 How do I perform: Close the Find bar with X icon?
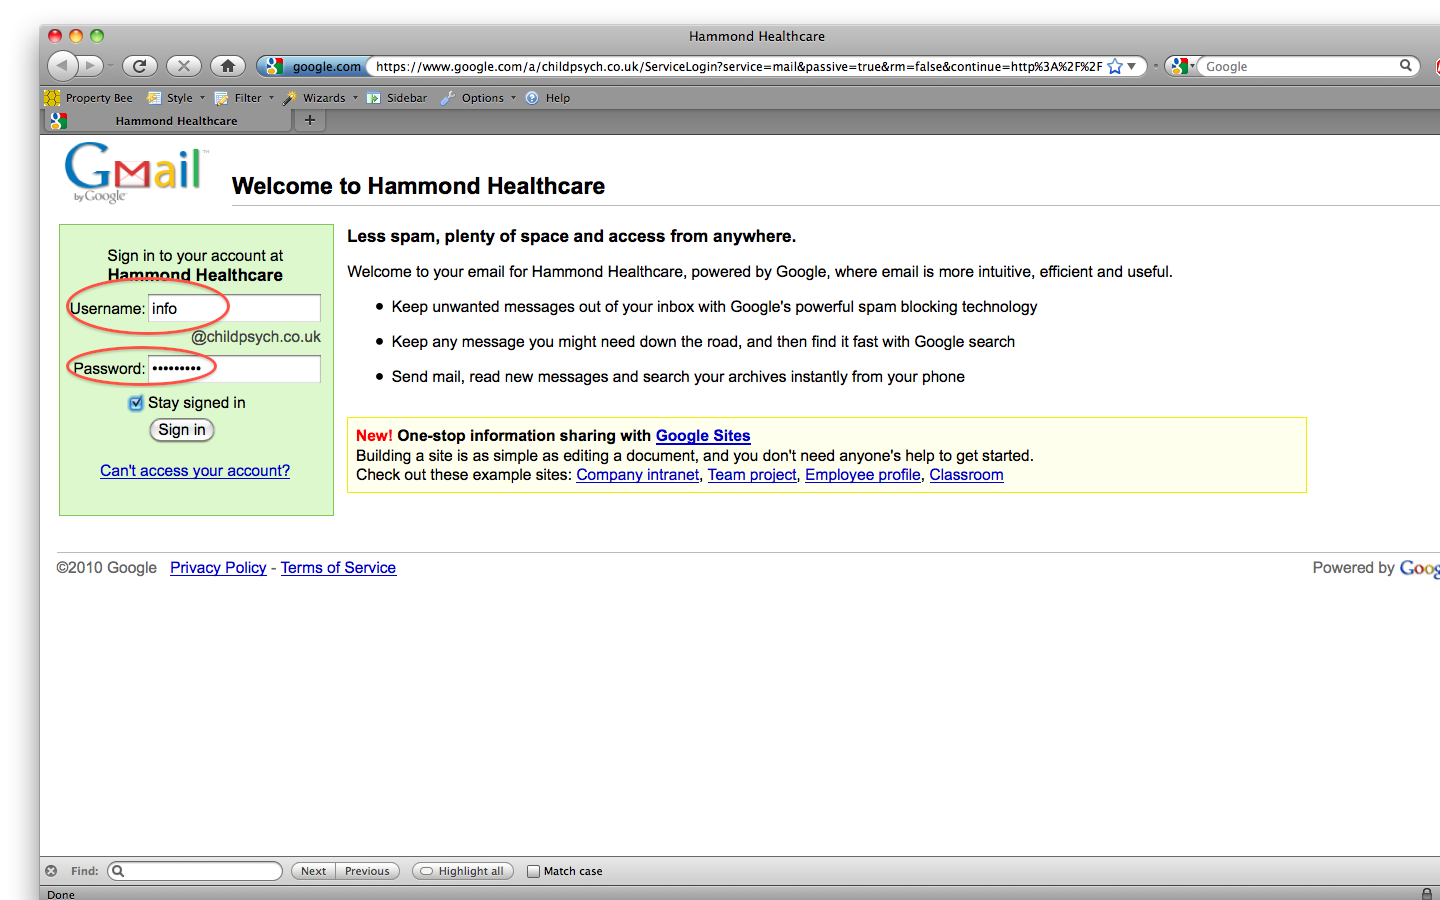51,871
